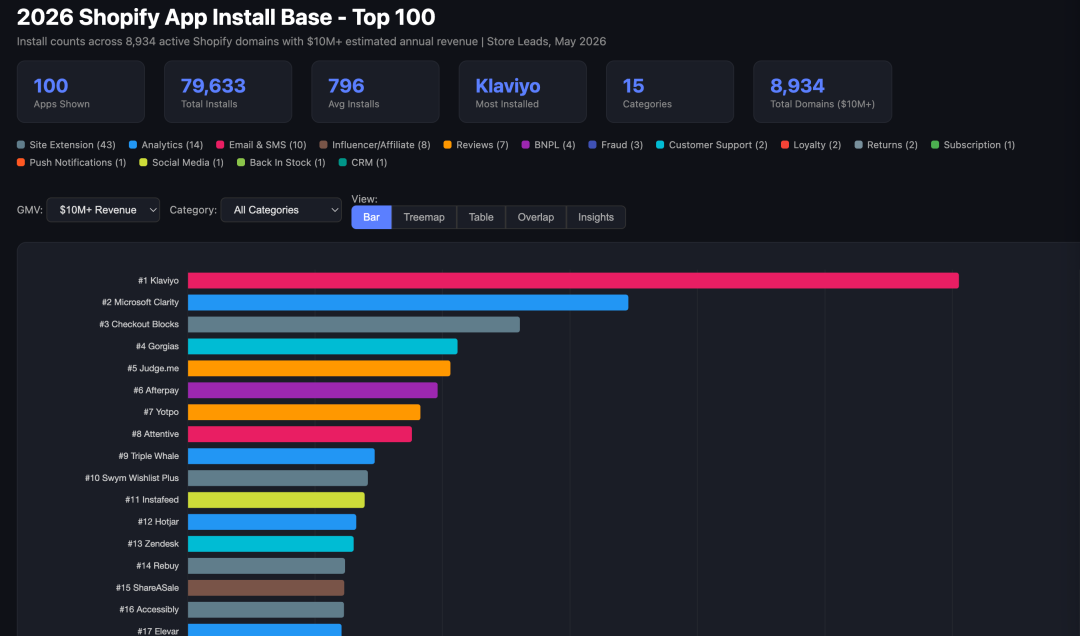Click the '#8 Attentive' label
Viewport: 1080px width, 636px height.
click(155, 434)
